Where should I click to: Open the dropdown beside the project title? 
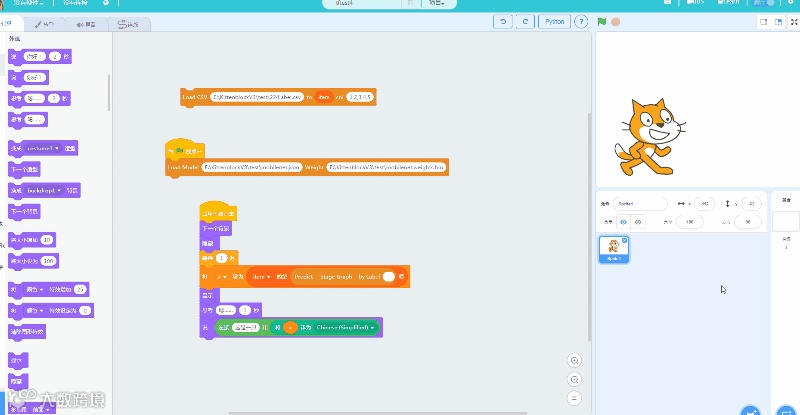437,3
